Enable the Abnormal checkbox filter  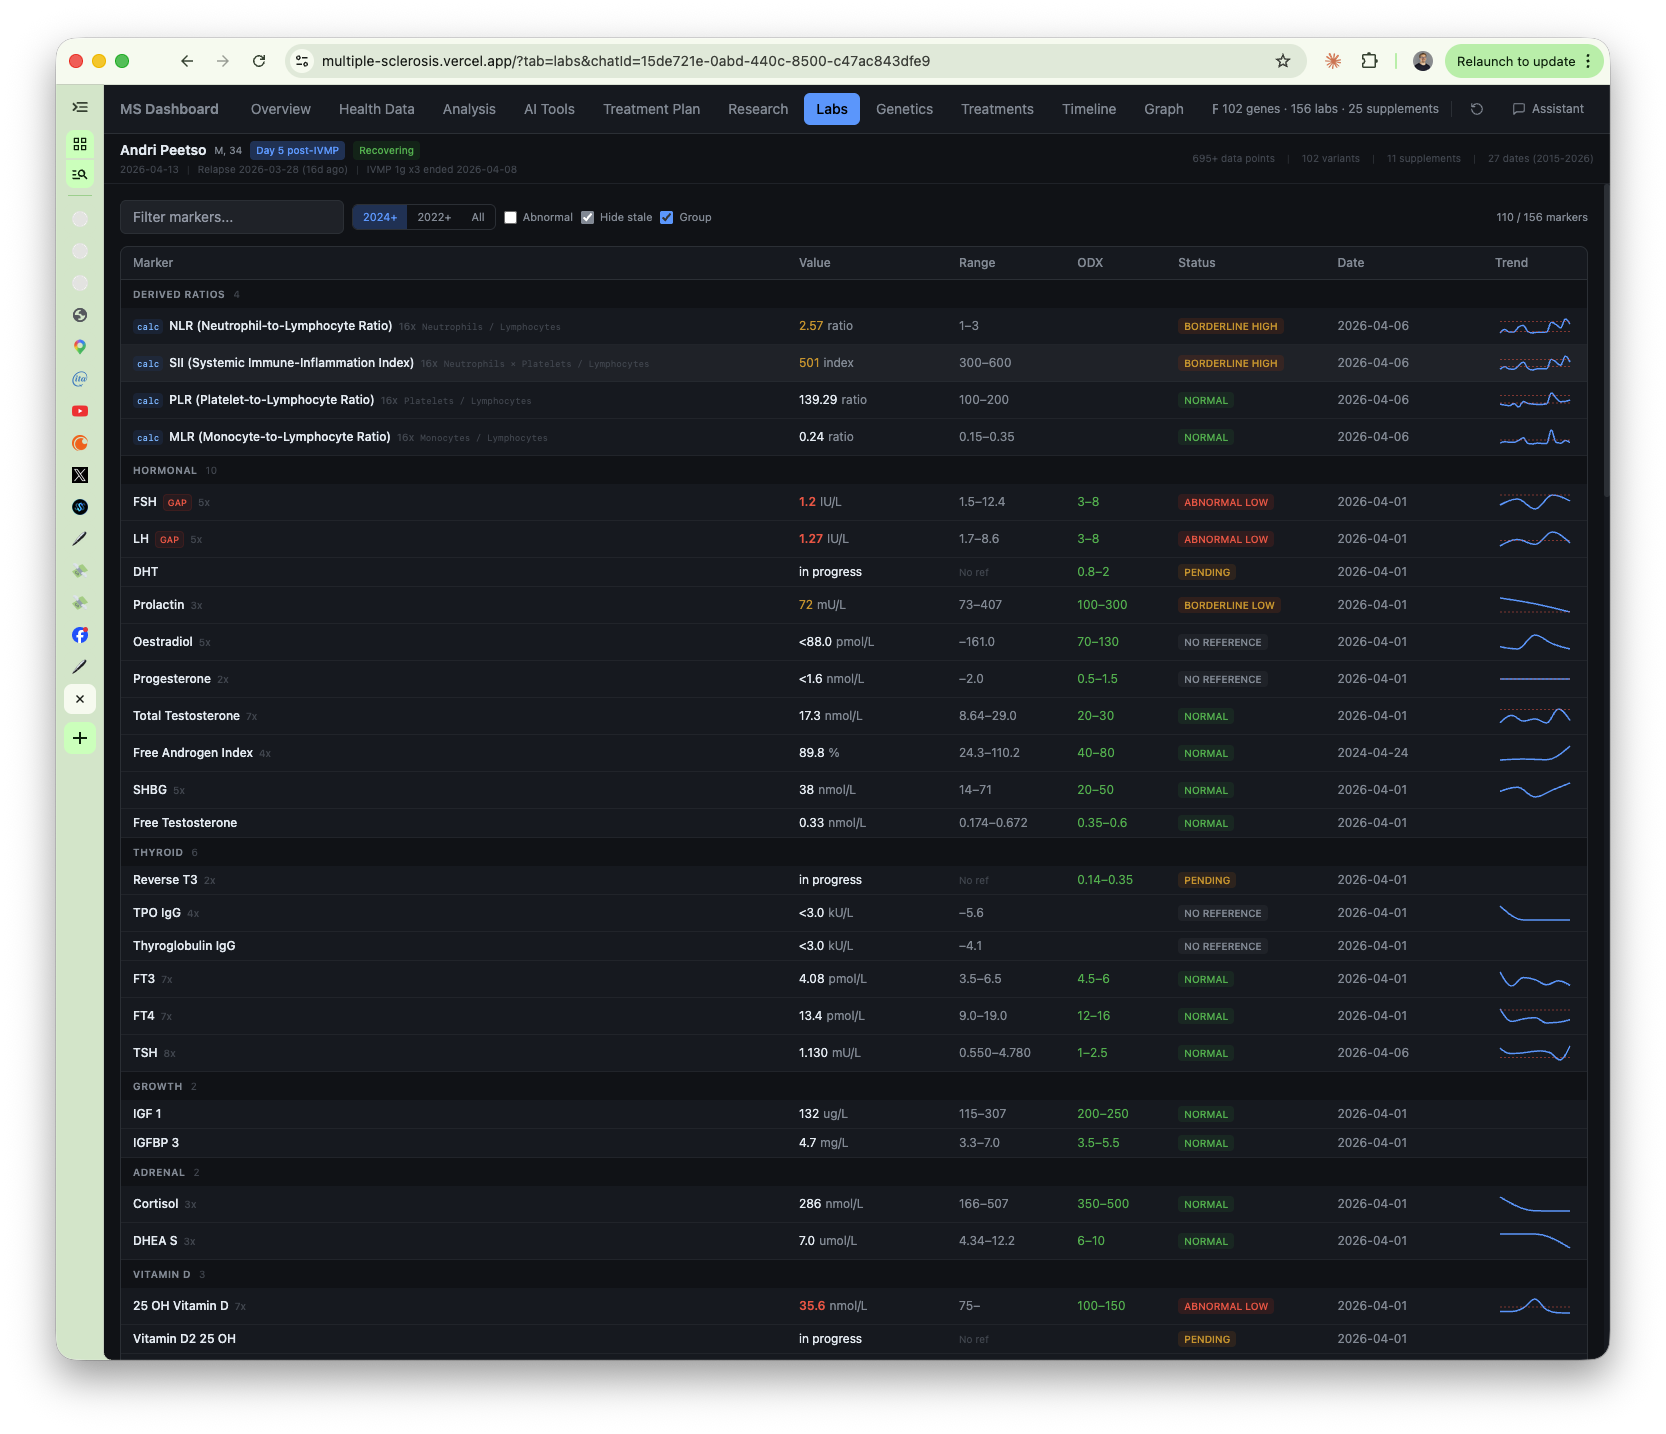tap(511, 218)
